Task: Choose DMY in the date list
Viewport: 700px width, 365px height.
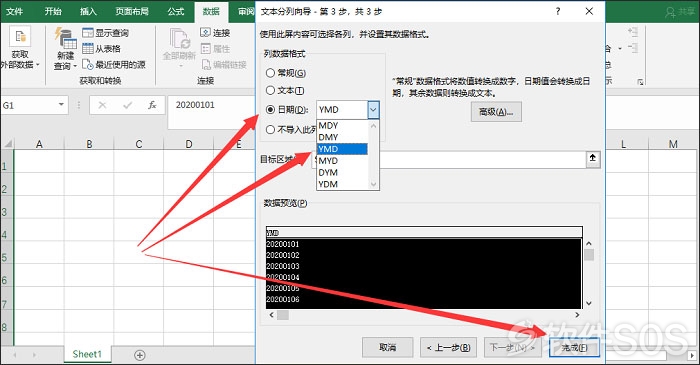Action: pyautogui.click(x=342, y=137)
